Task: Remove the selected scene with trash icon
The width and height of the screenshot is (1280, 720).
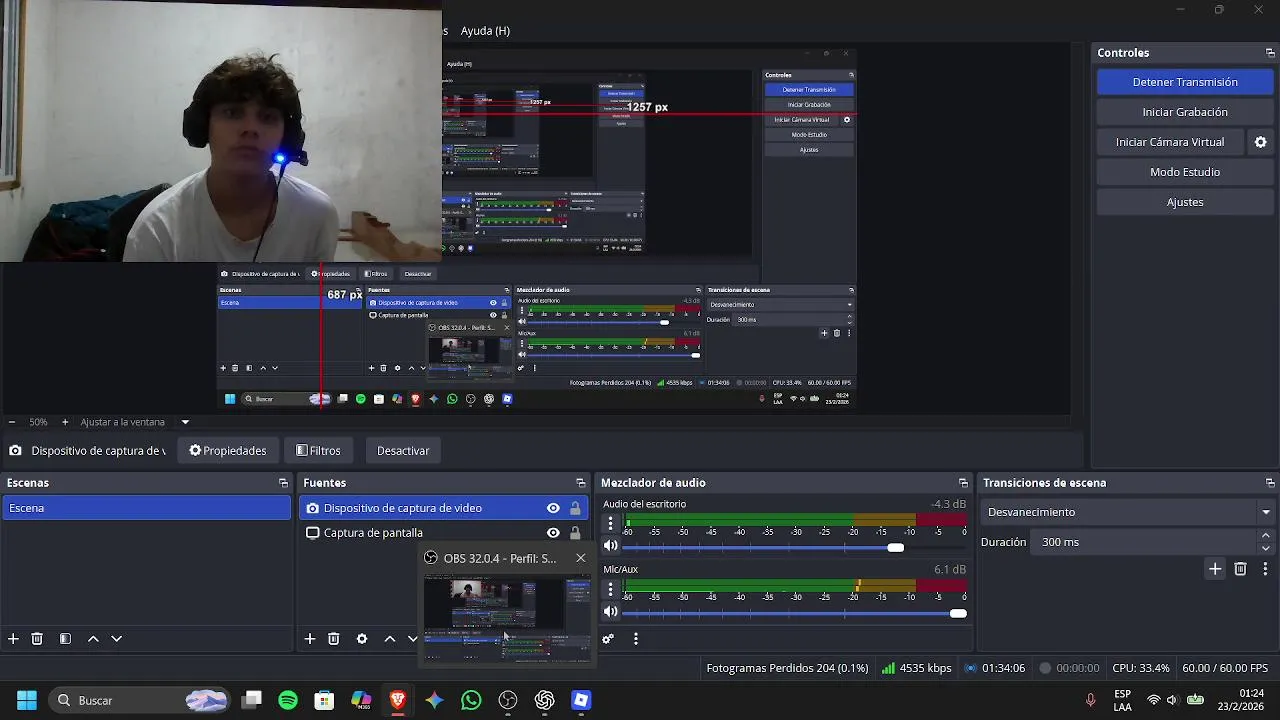Action: point(37,639)
